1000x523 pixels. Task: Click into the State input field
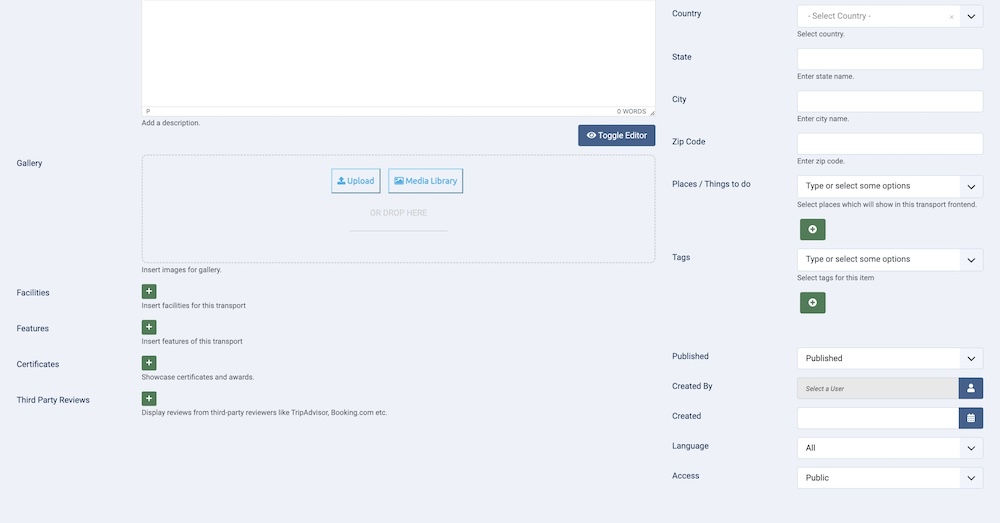click(889, 59)
